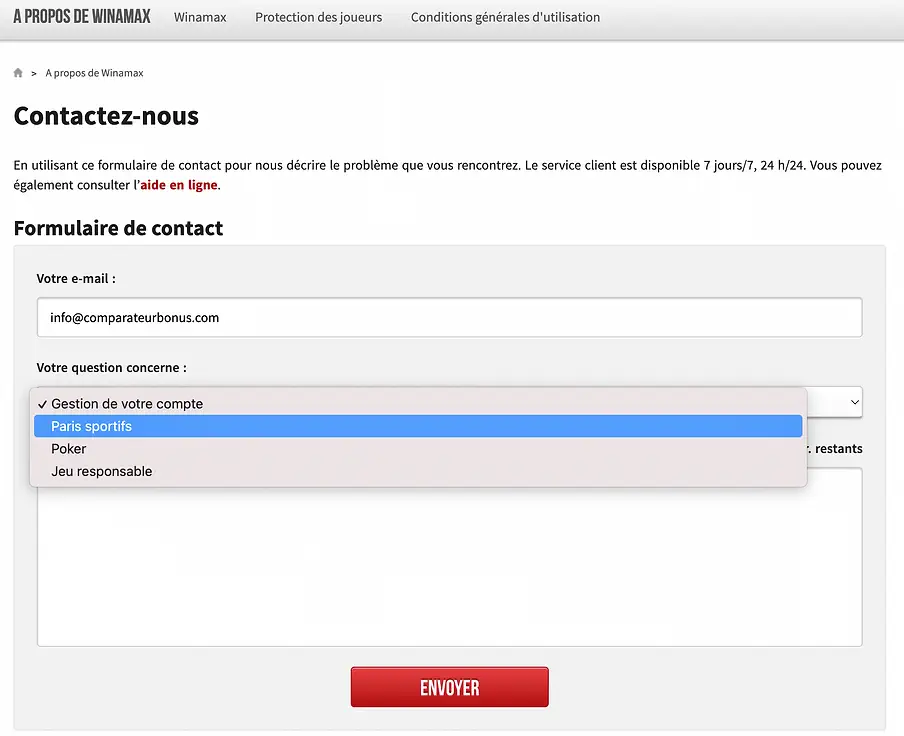Click the home breadcrumb icon

[x=17, y=72]
